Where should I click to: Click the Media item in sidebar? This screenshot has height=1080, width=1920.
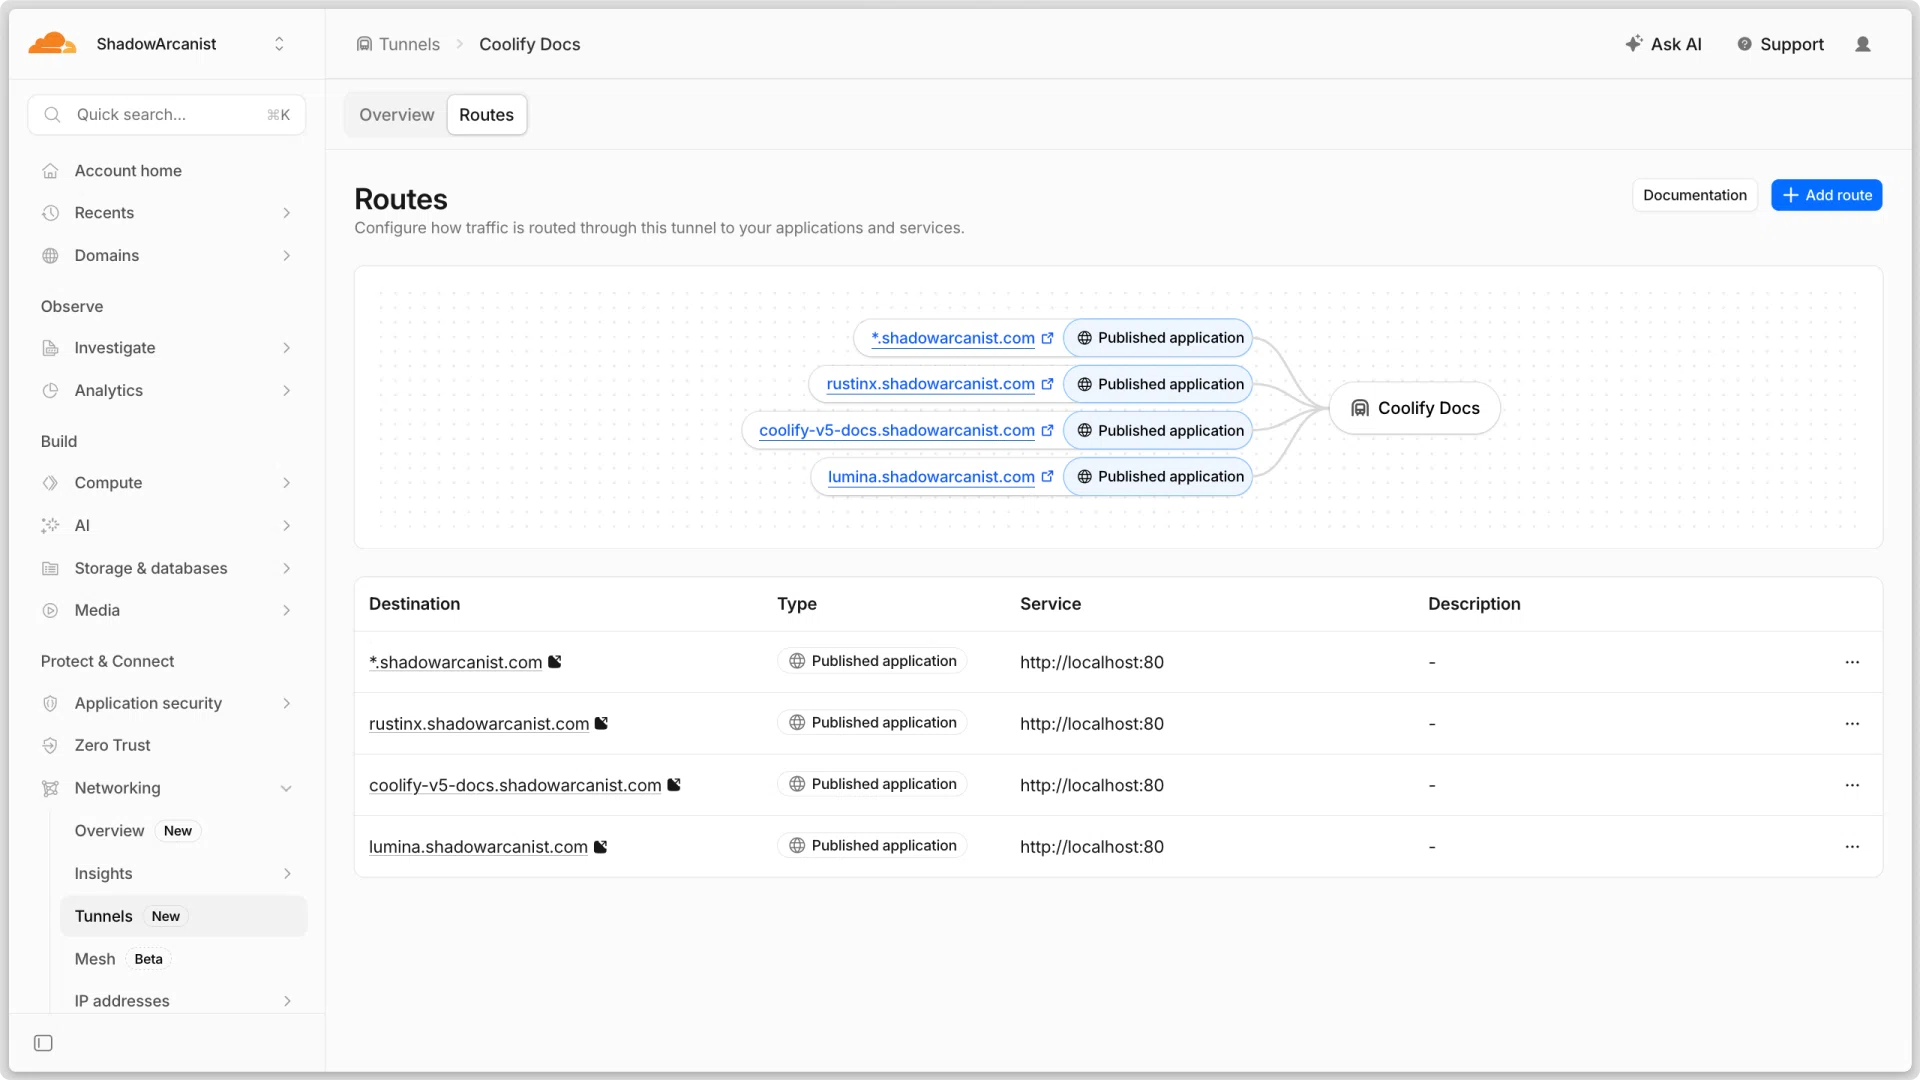tap(166, 611)
